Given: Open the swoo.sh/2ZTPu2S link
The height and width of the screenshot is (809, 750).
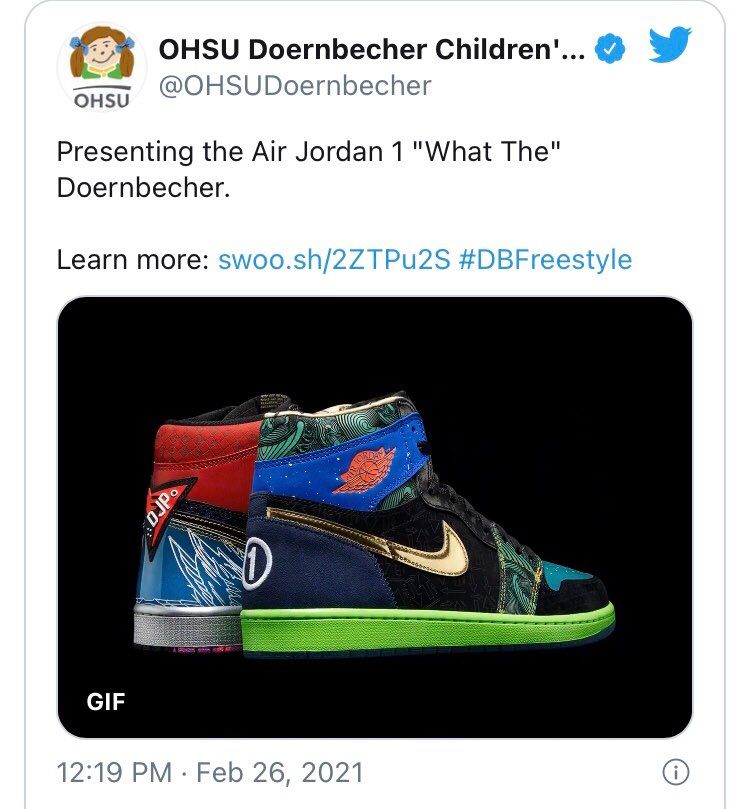Looking at the screenshot, I should point(334,260).
